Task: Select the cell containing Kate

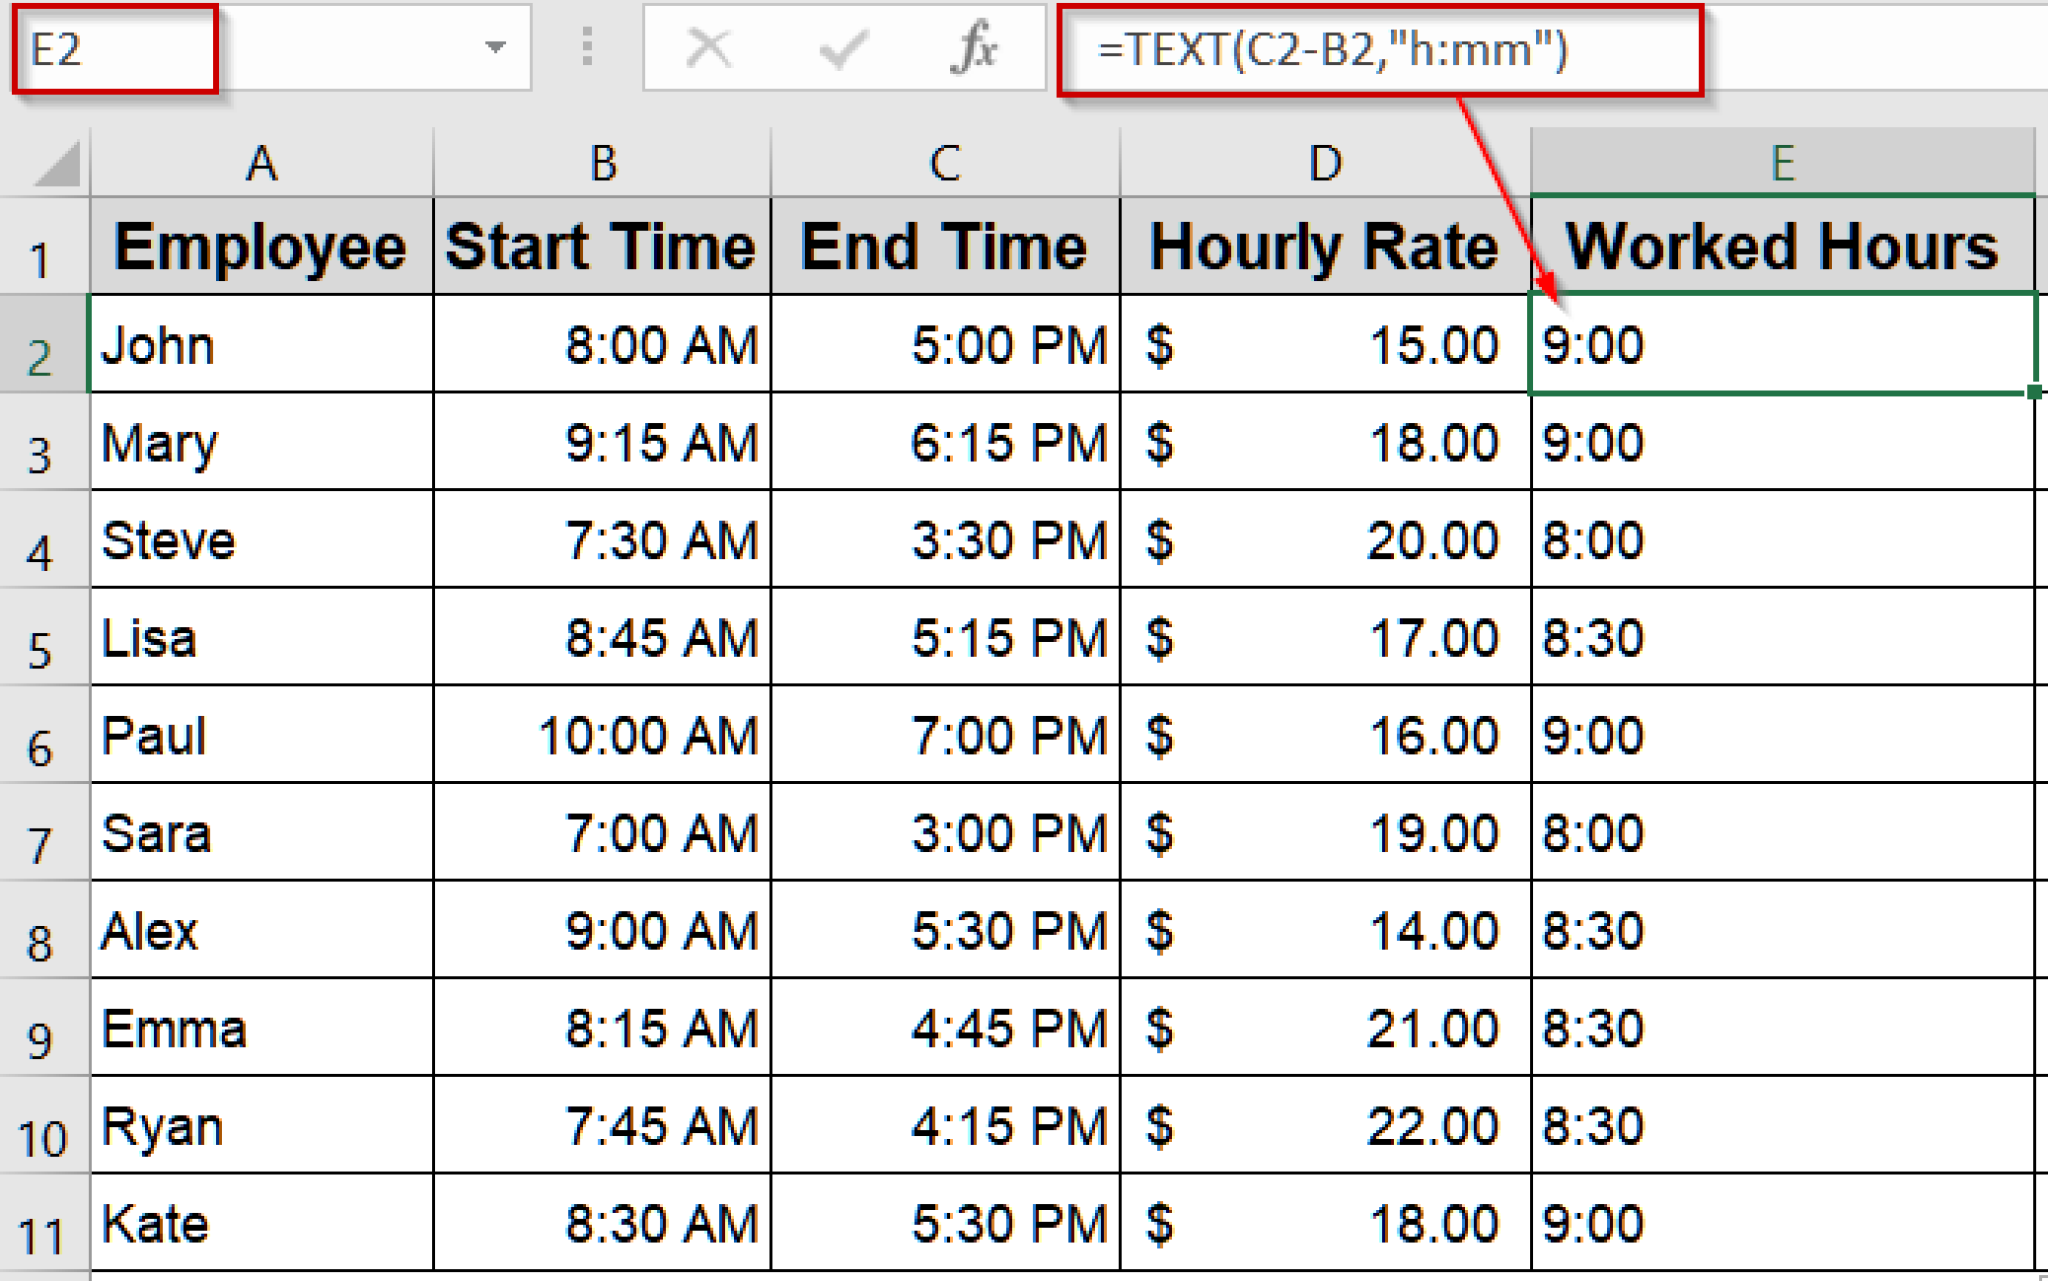Action: [261, 1222]
